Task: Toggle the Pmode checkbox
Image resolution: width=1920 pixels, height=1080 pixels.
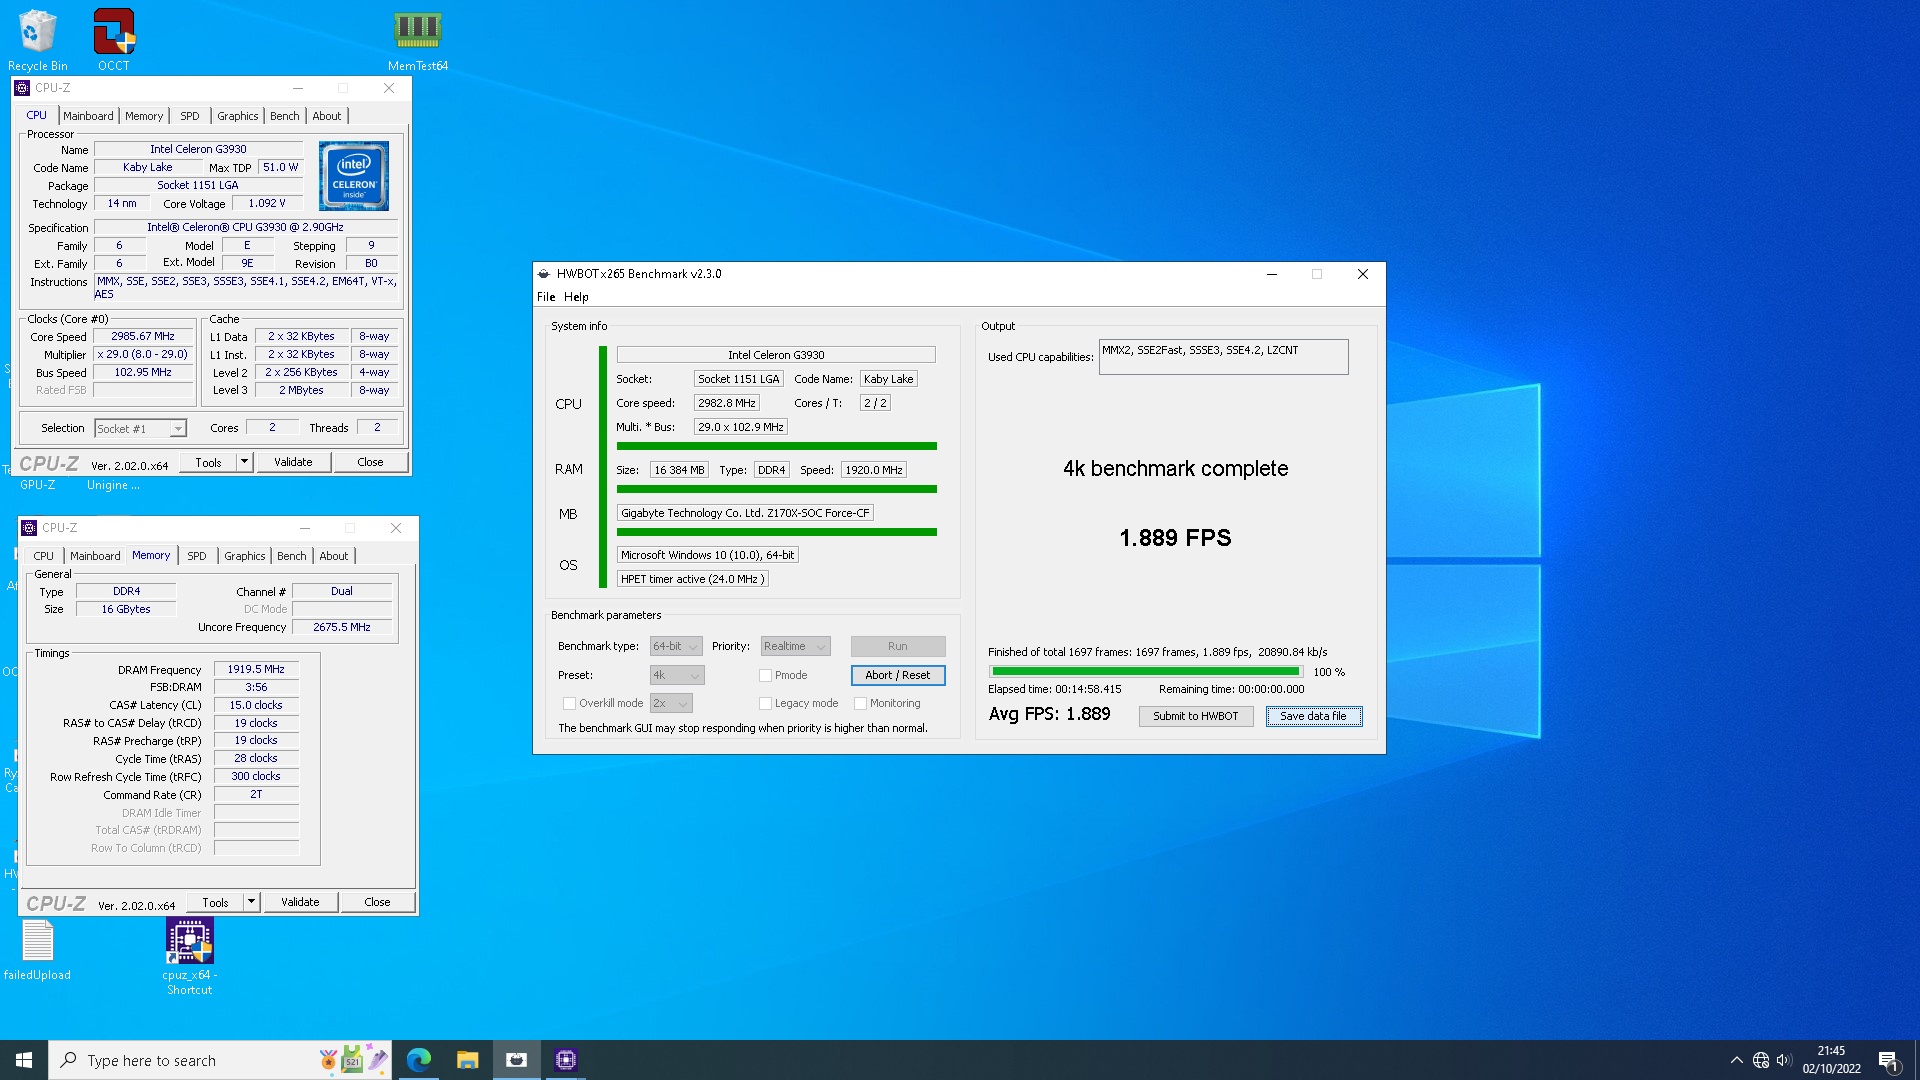Action: [x=765, y=676]
